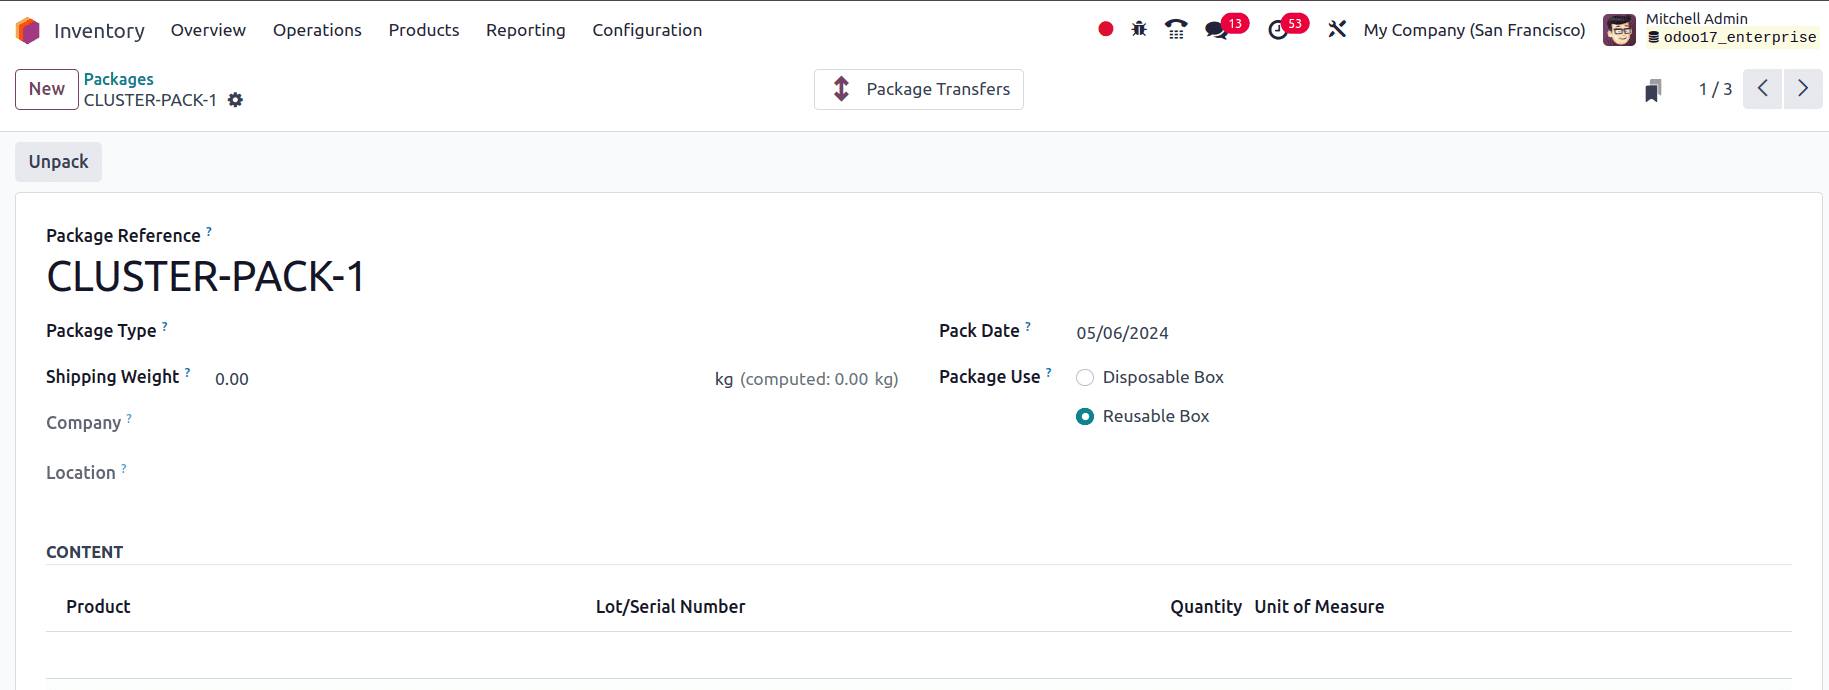Open Package Transfers smart button
Viewport: 1829px width, 690px height.
click(x=919, y=89)
